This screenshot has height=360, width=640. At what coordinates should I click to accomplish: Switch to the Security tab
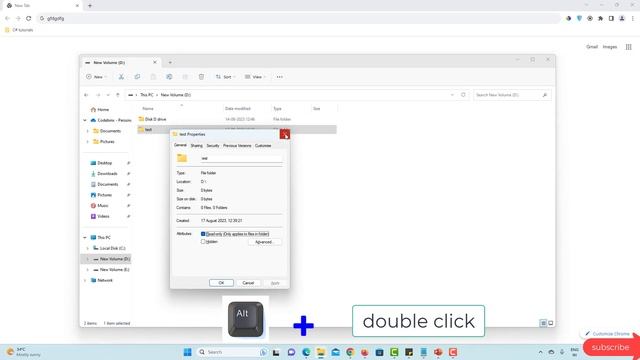click(213, 146)
